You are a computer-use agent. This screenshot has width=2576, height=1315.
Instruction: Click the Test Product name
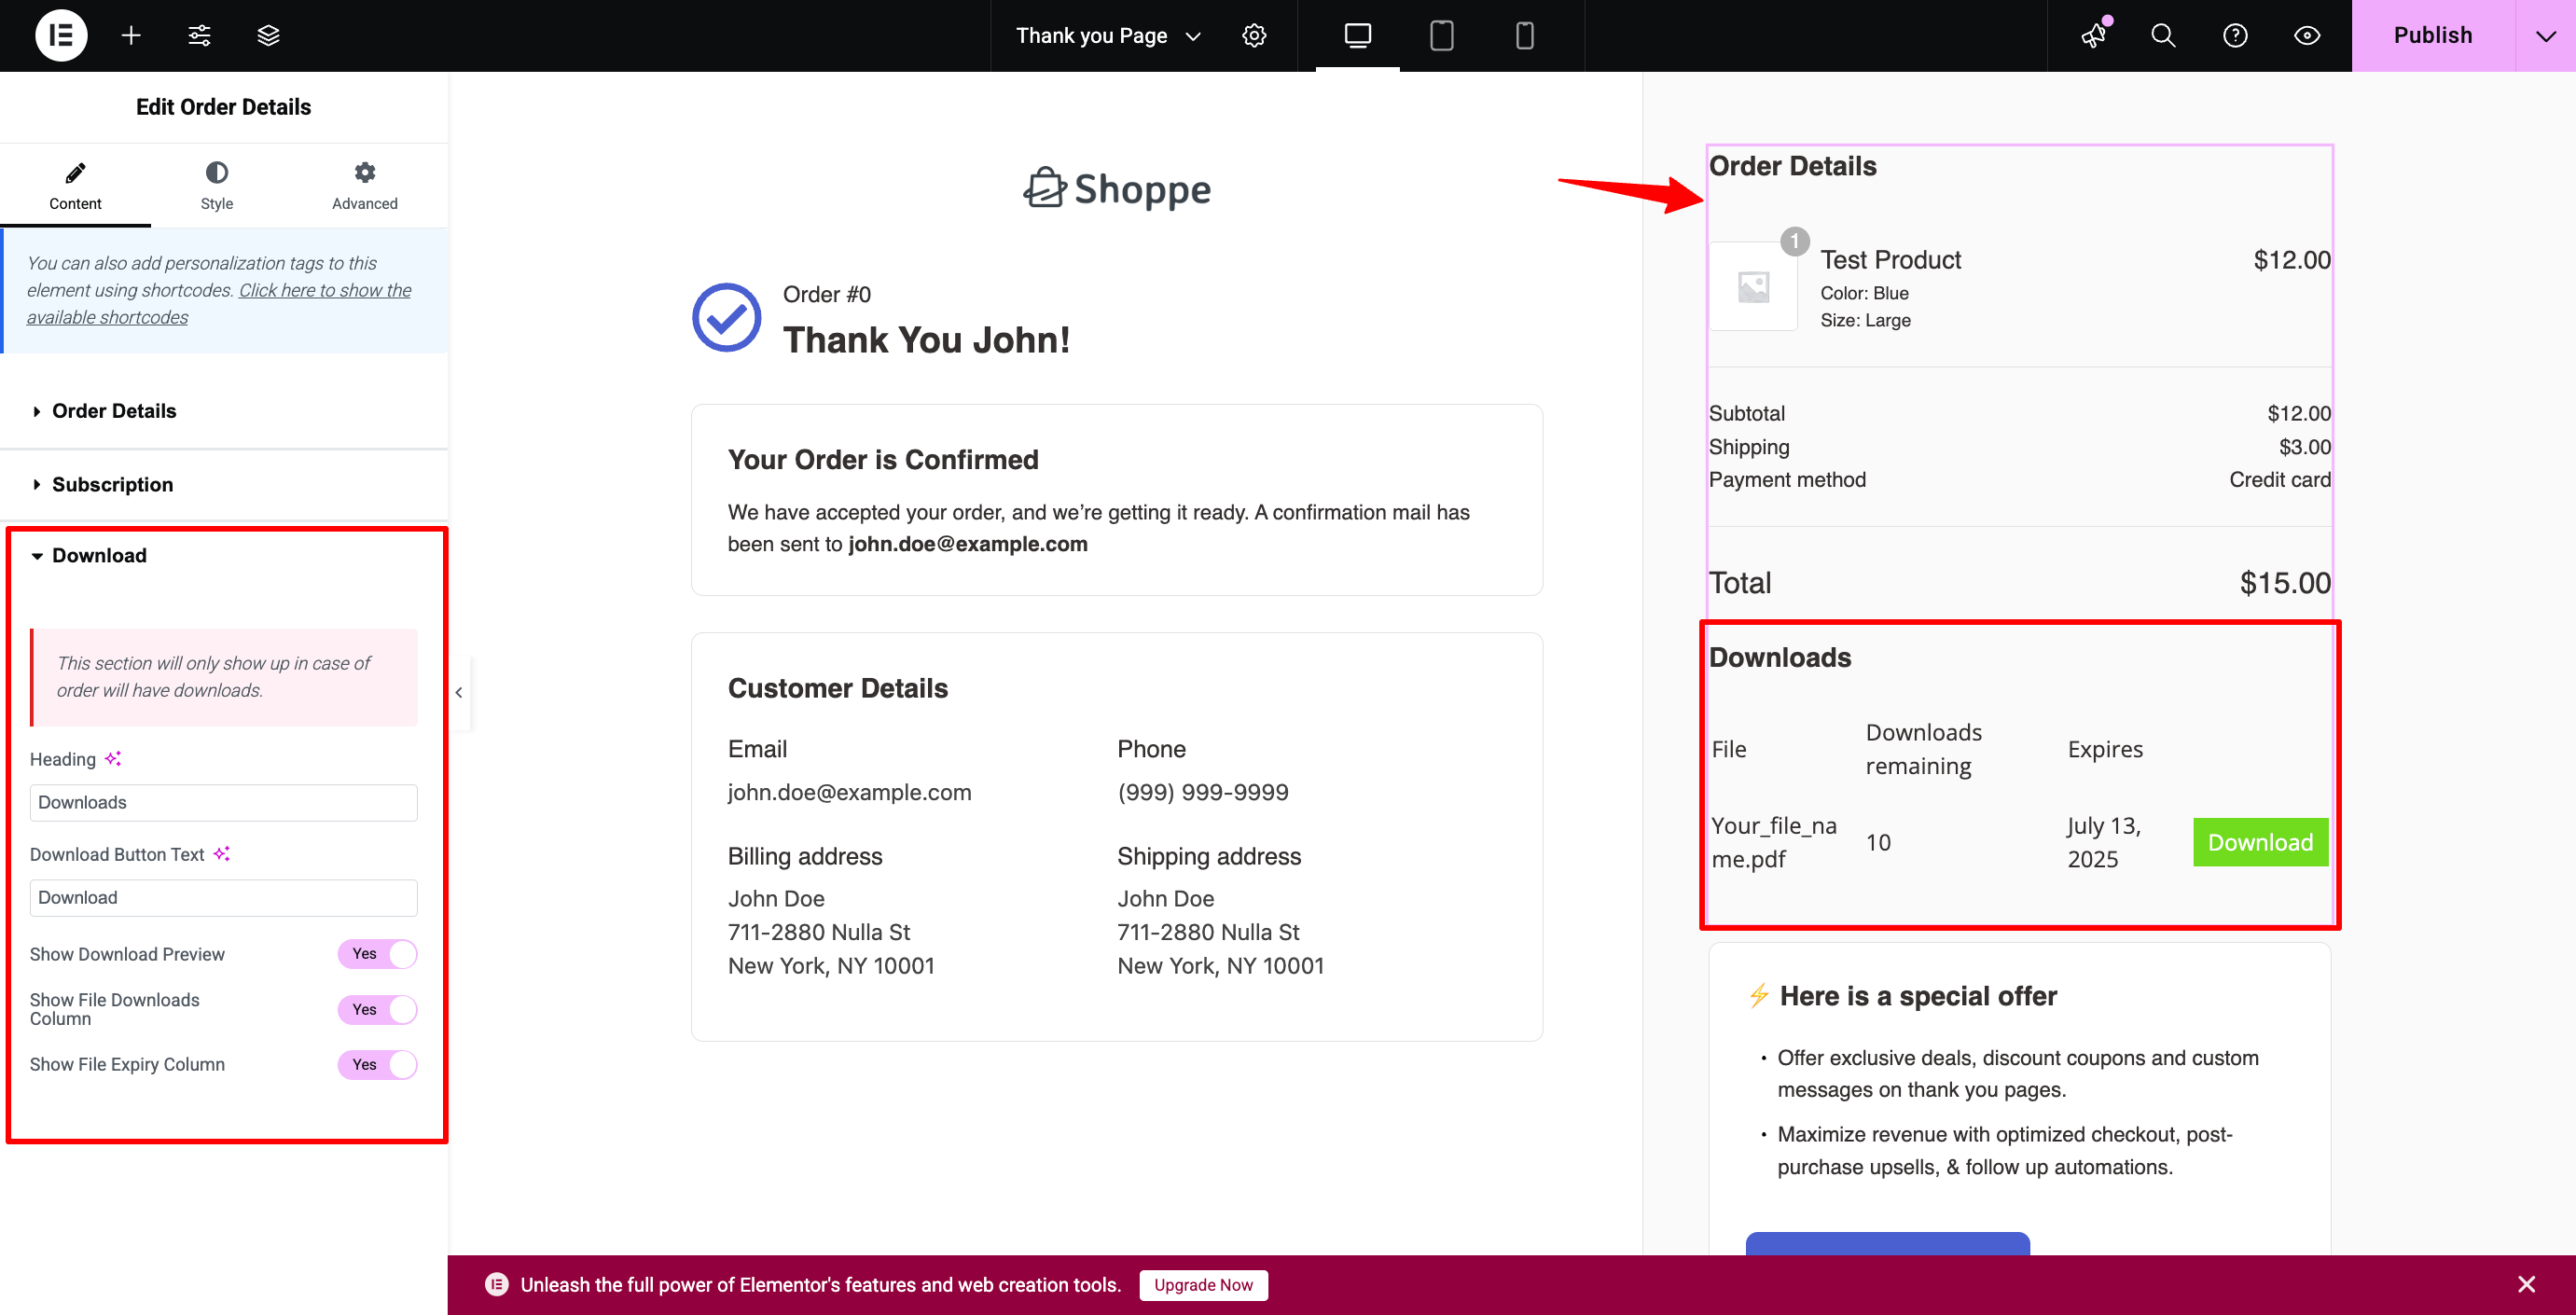(x=1890, y=260)
